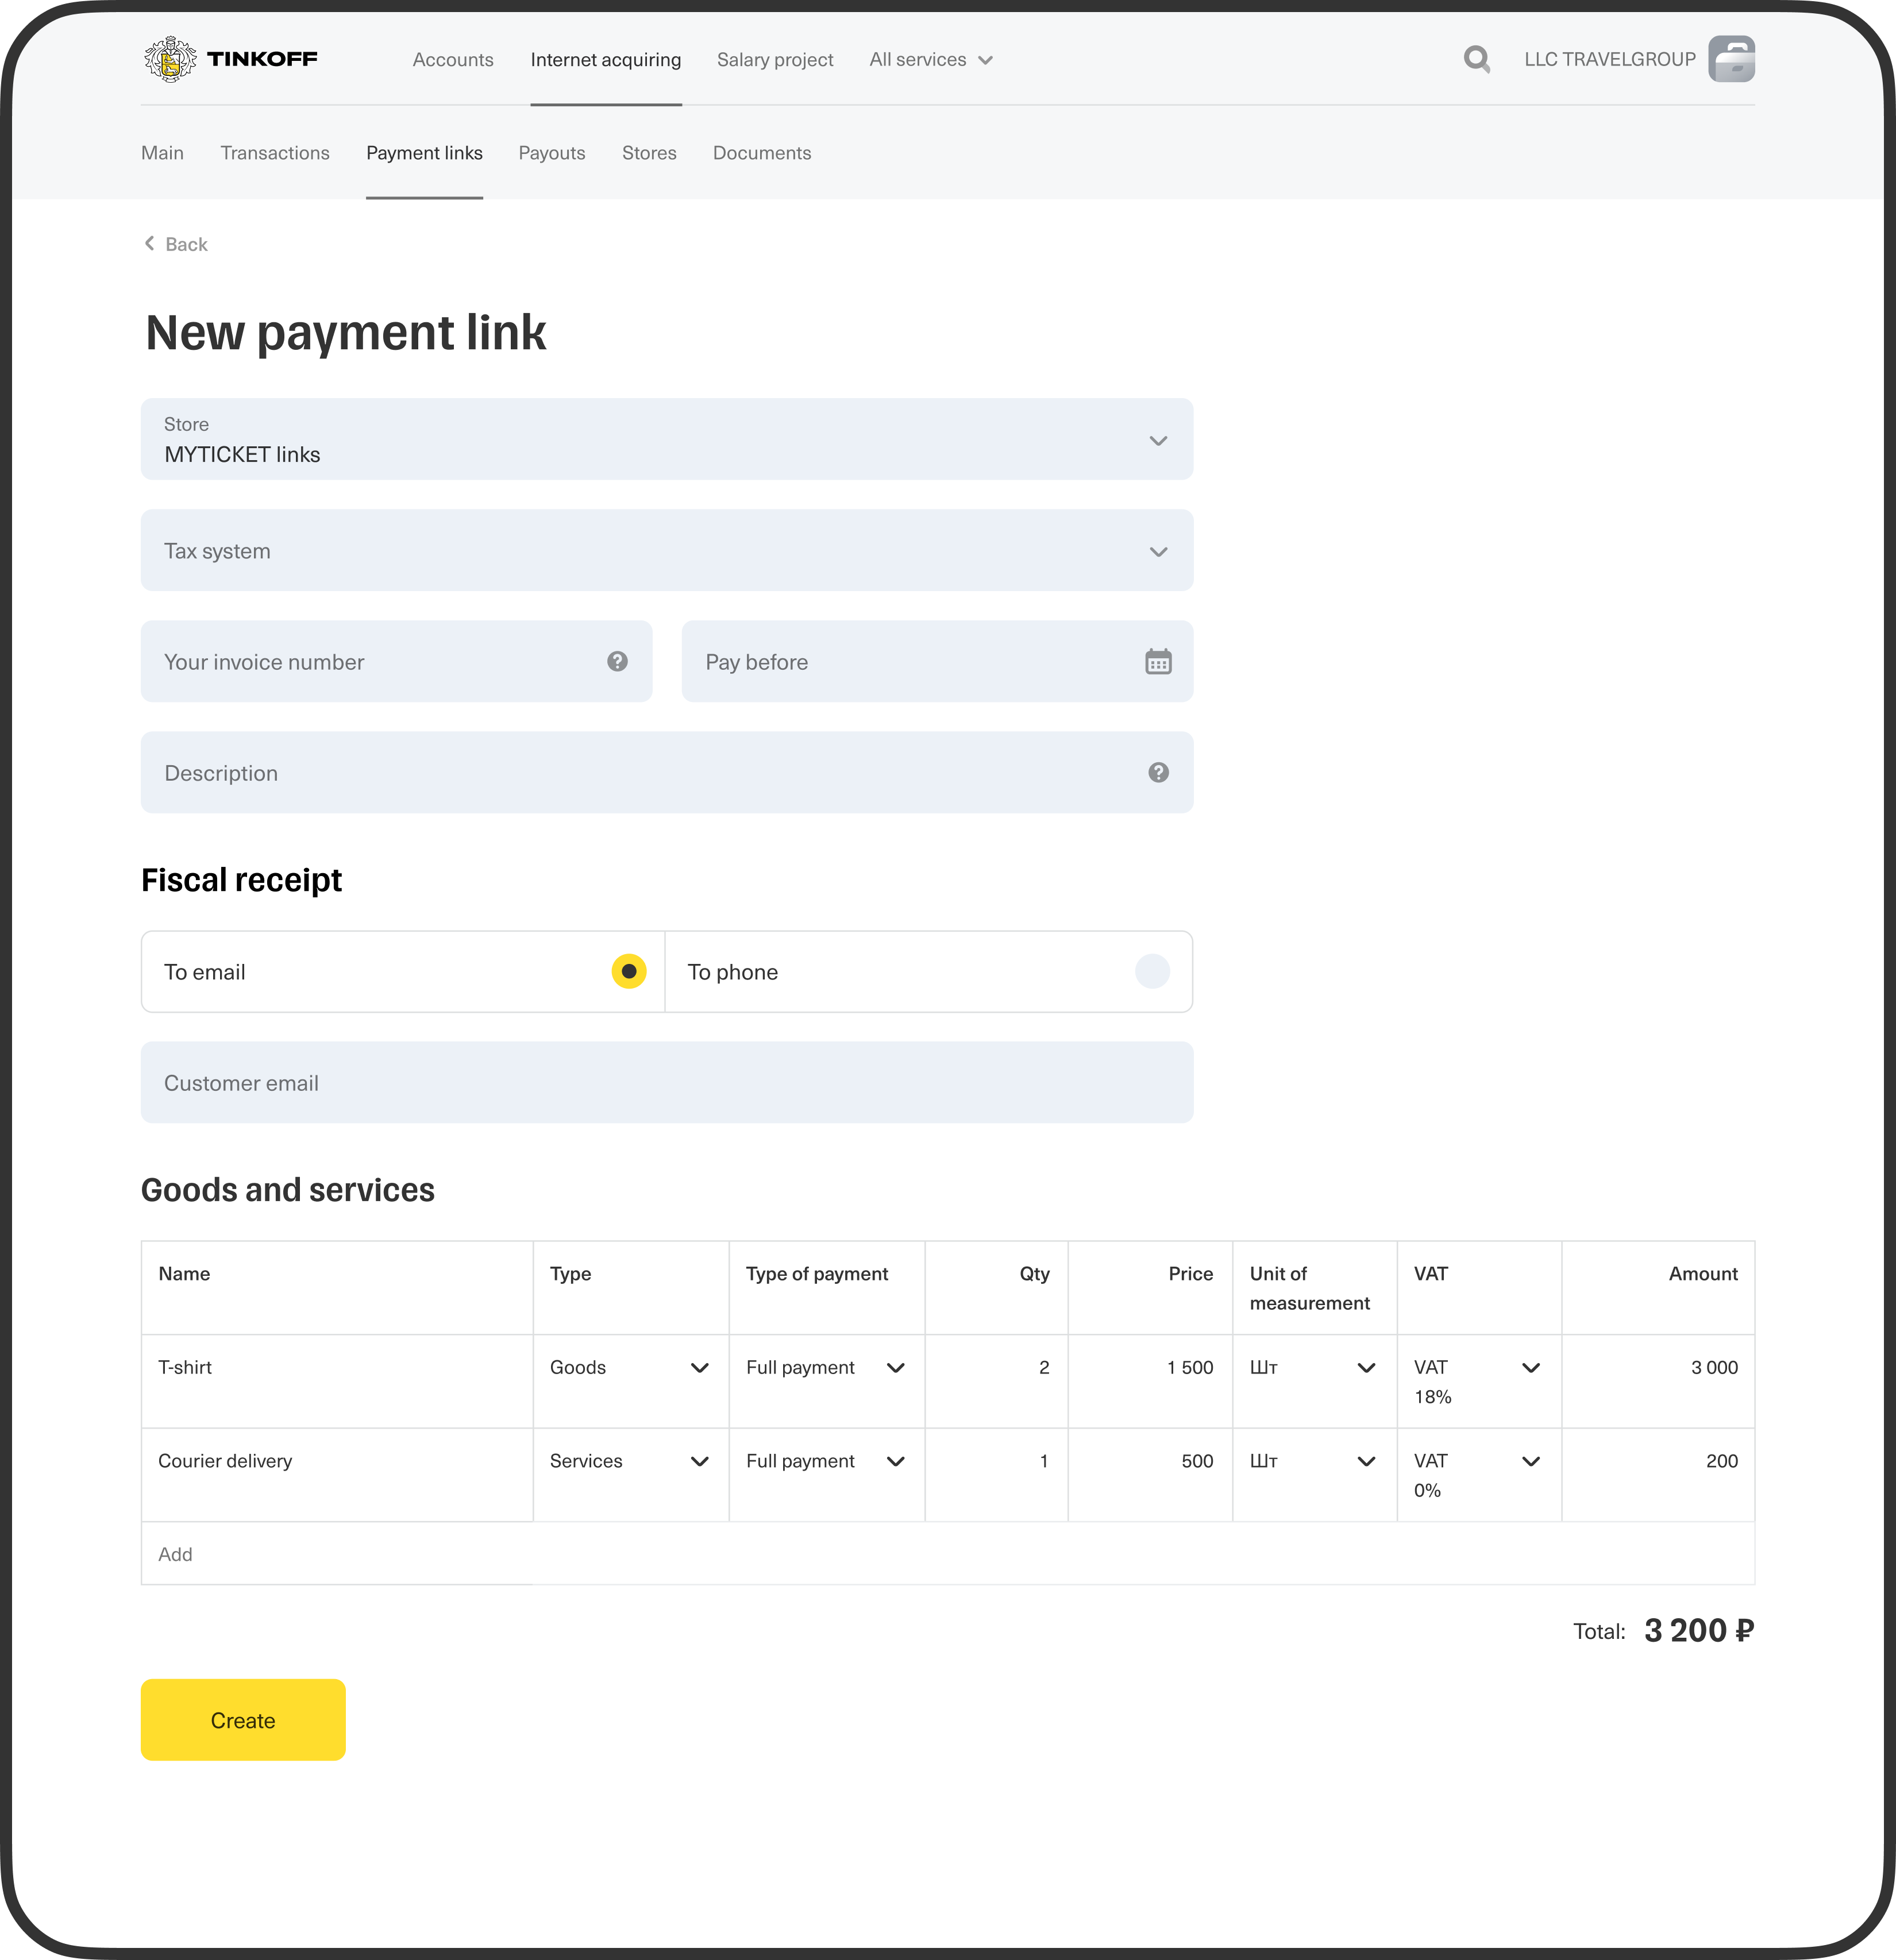
Task: Click the Qty column header
Action: point(1034,1273)
